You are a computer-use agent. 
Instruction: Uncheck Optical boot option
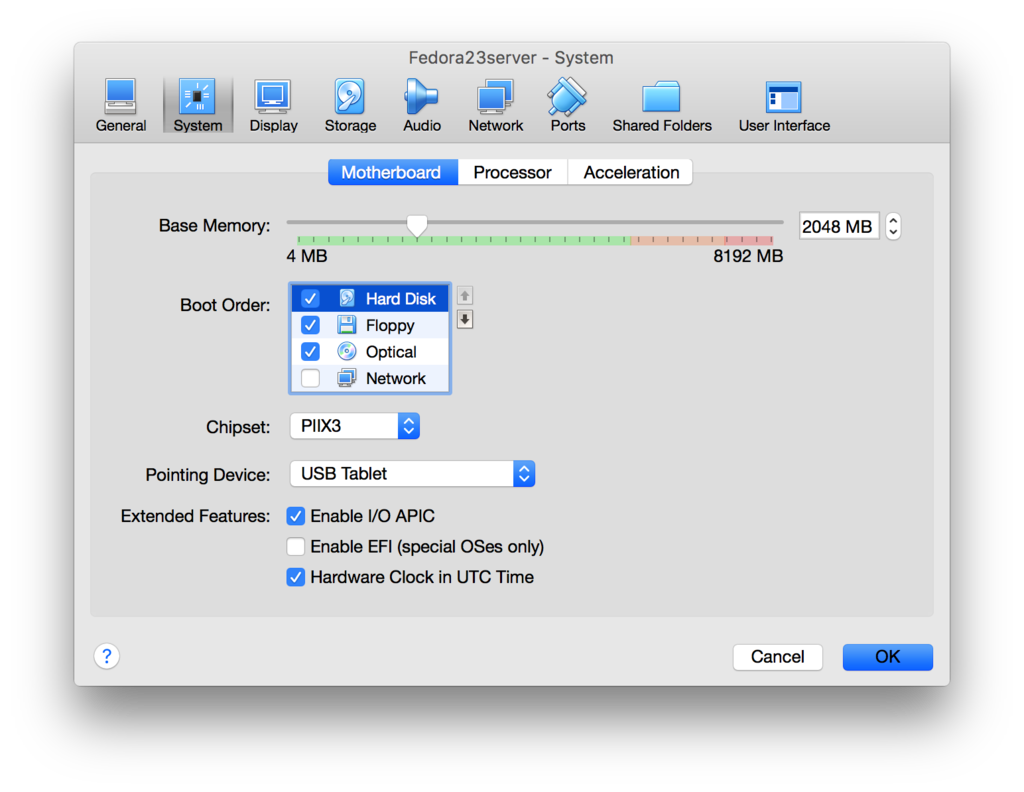pos(310,351)
